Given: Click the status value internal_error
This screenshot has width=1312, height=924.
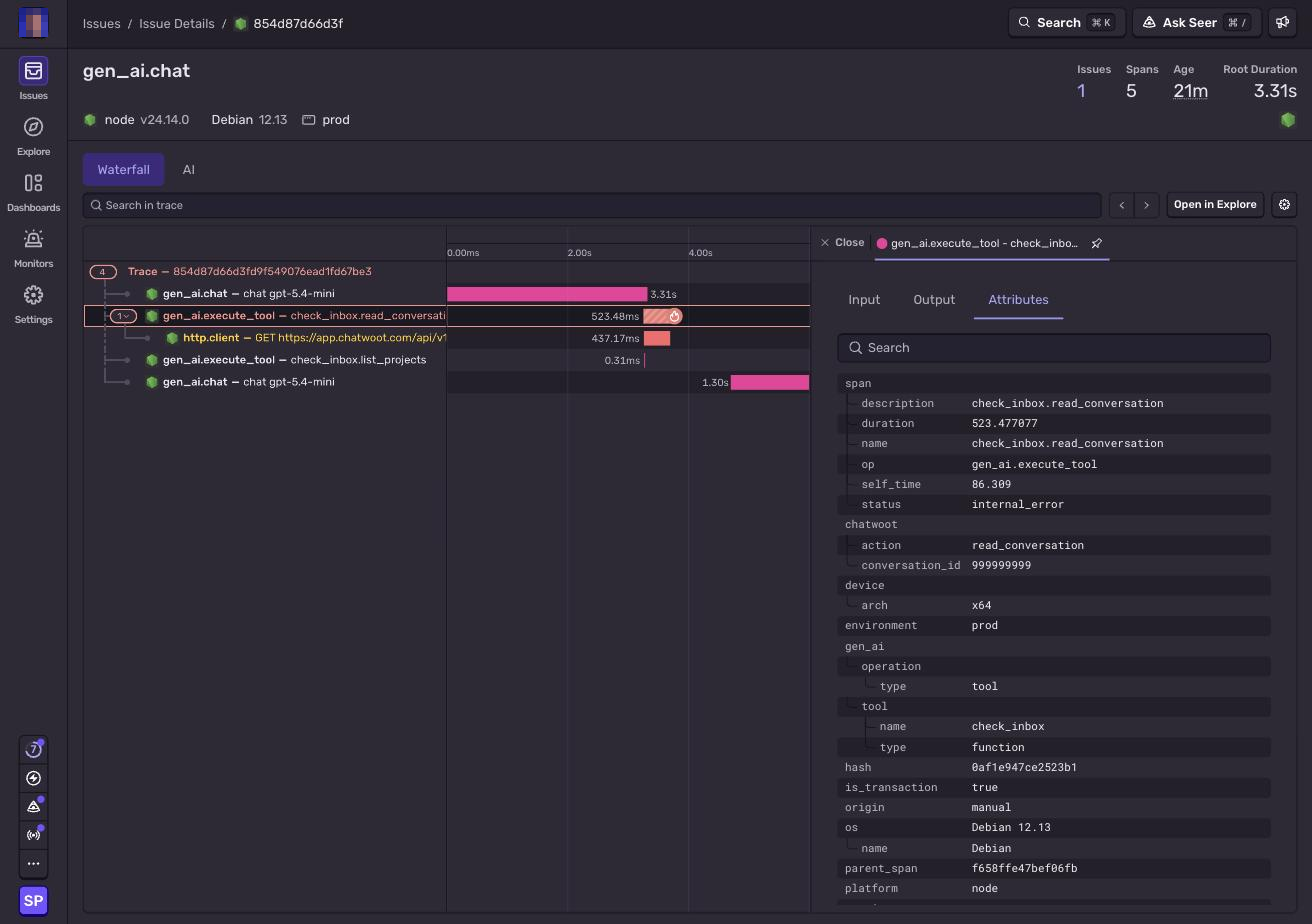Looking at the screenshot, I should coord(1018,504).
